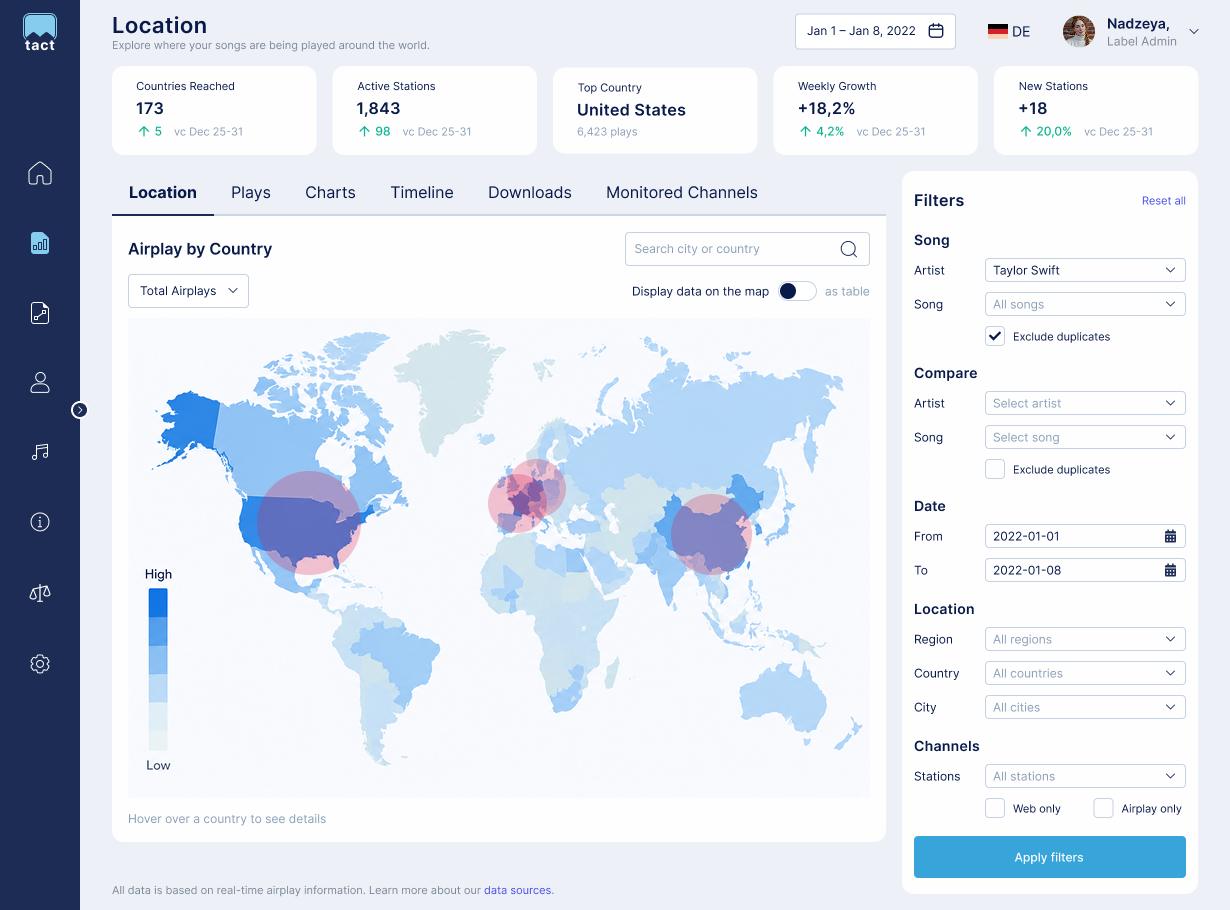Open the music note icon in the sidebar
Screen dimensions: 1230x910
click(x=40, y=452)
